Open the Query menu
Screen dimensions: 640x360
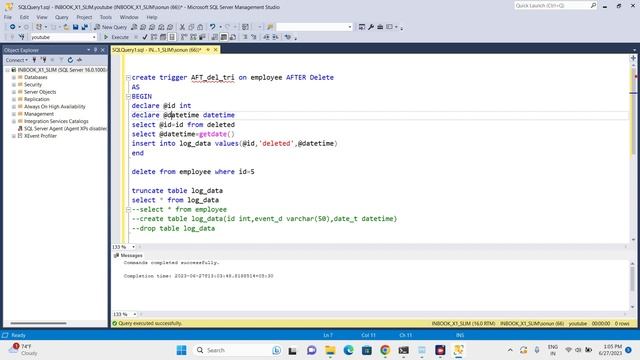(62, 17)
